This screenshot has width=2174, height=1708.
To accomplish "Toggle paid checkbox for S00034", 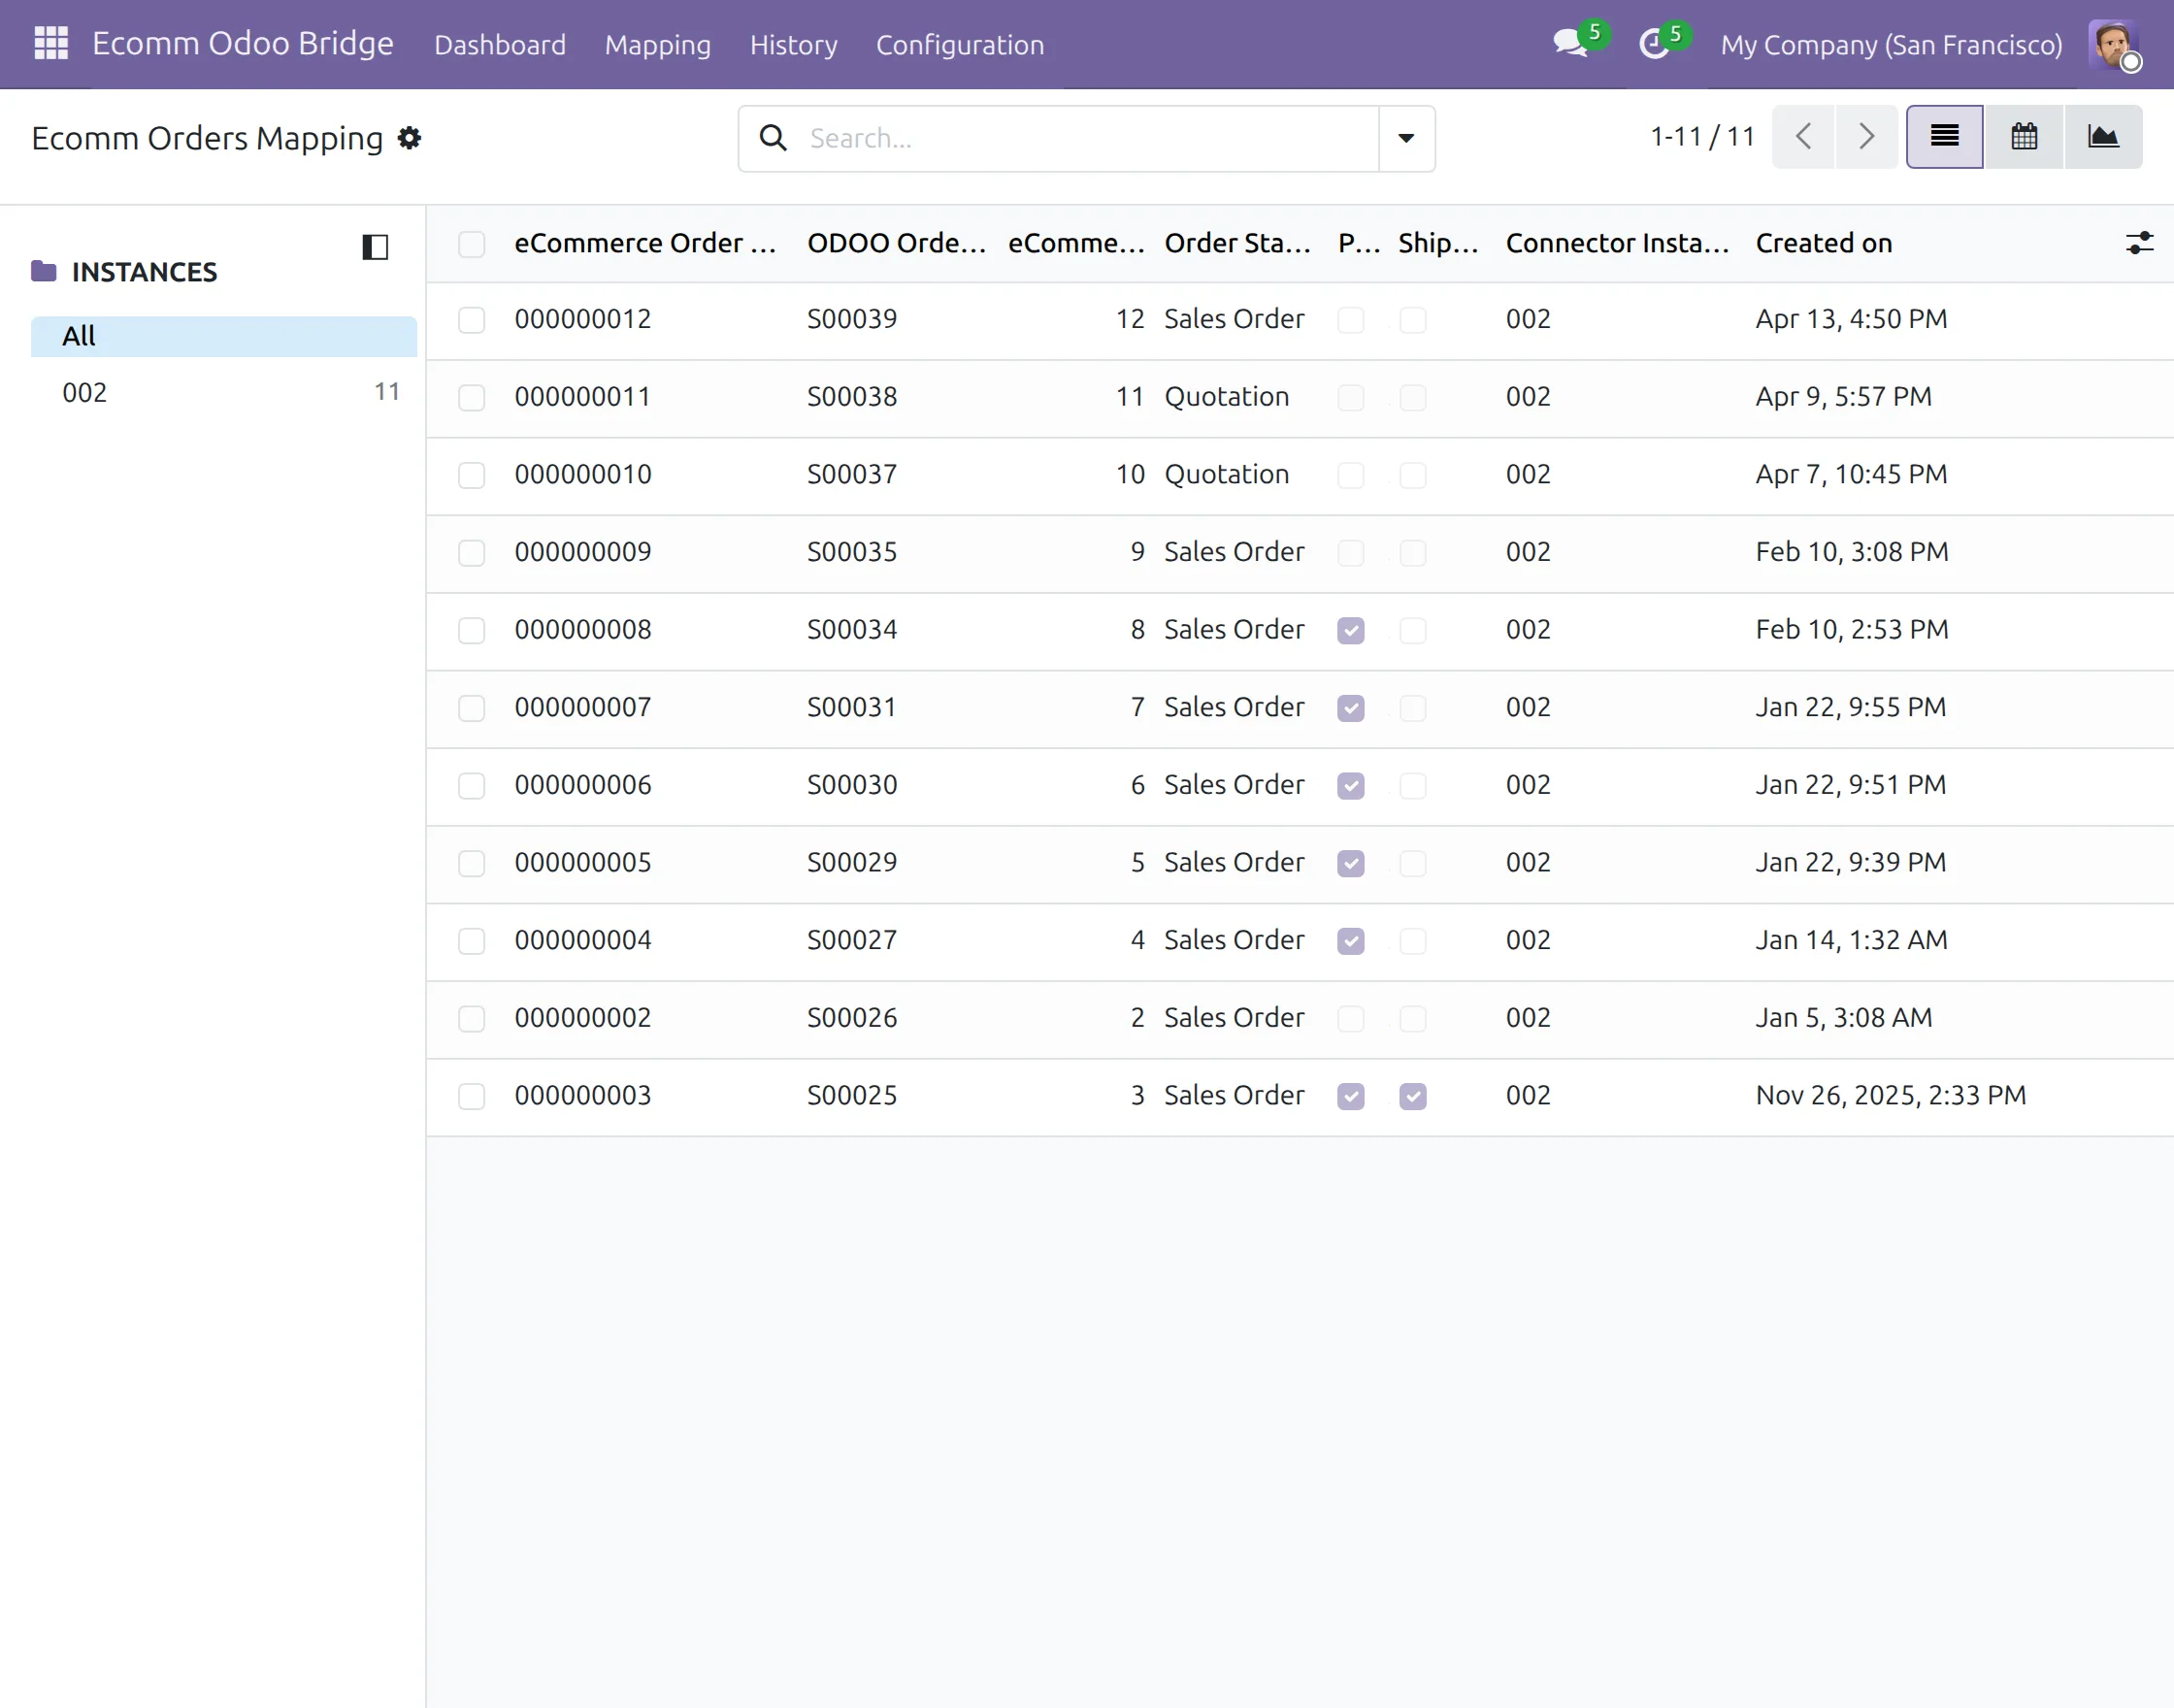I will 1351,631.
